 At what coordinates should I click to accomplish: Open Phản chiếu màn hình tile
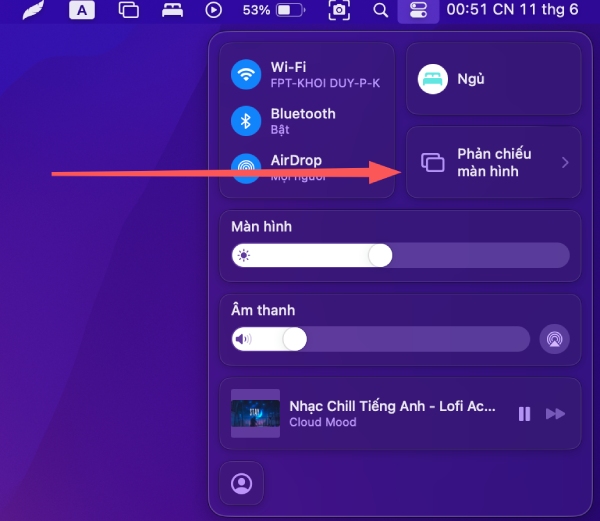(x=494, y=163)
